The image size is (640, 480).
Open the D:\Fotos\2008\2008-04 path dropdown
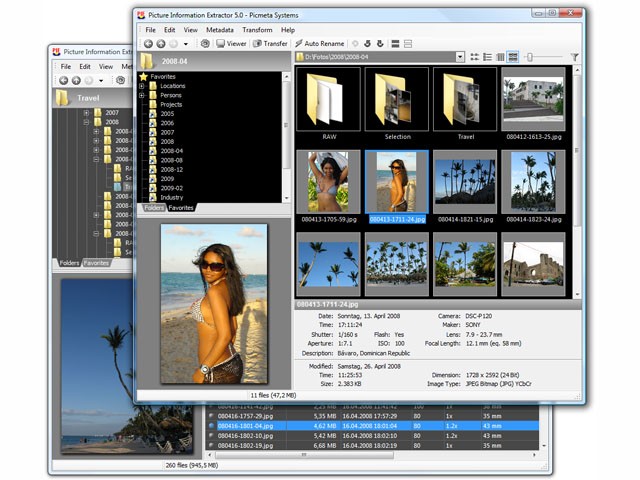[460, 57]
